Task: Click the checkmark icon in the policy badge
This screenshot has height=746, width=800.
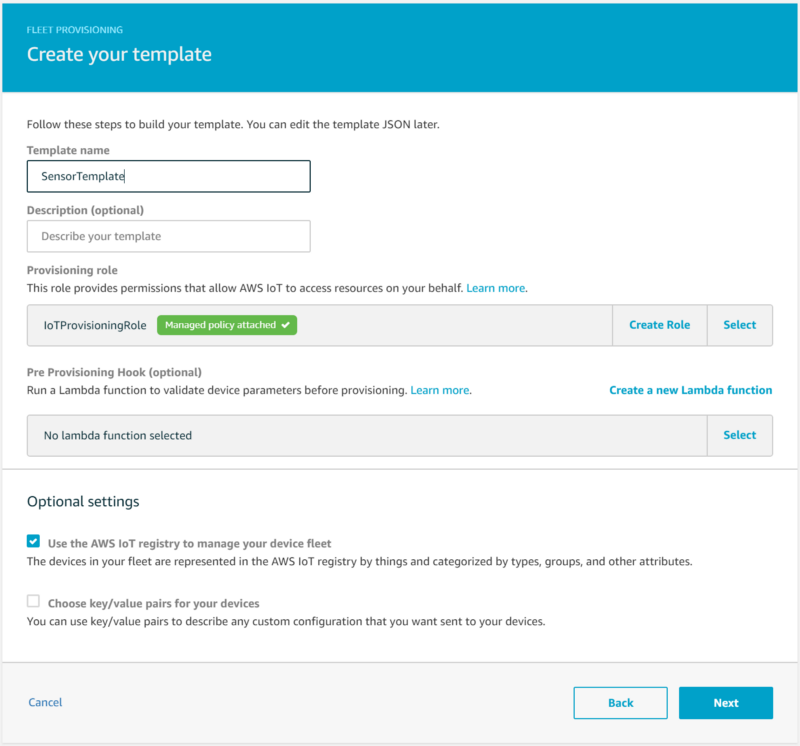Action: (x=285, y=325)
